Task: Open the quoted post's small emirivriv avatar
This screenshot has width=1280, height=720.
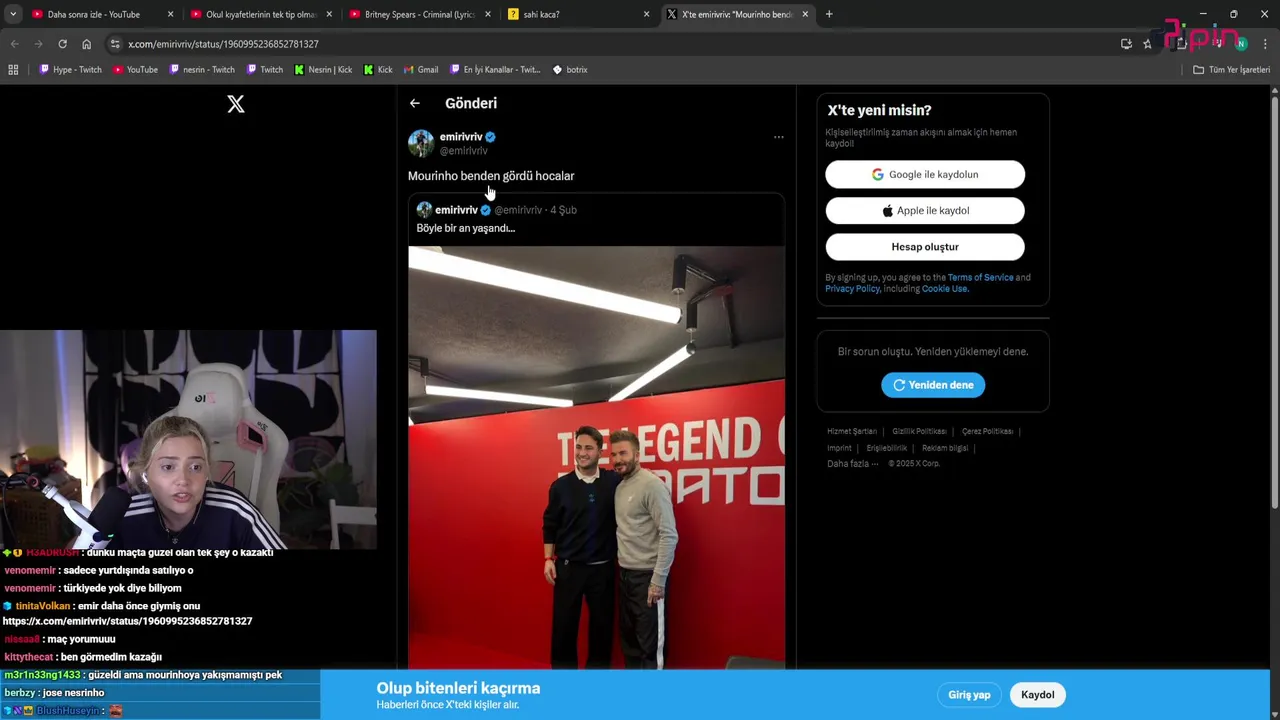Action: click(424, 210)
